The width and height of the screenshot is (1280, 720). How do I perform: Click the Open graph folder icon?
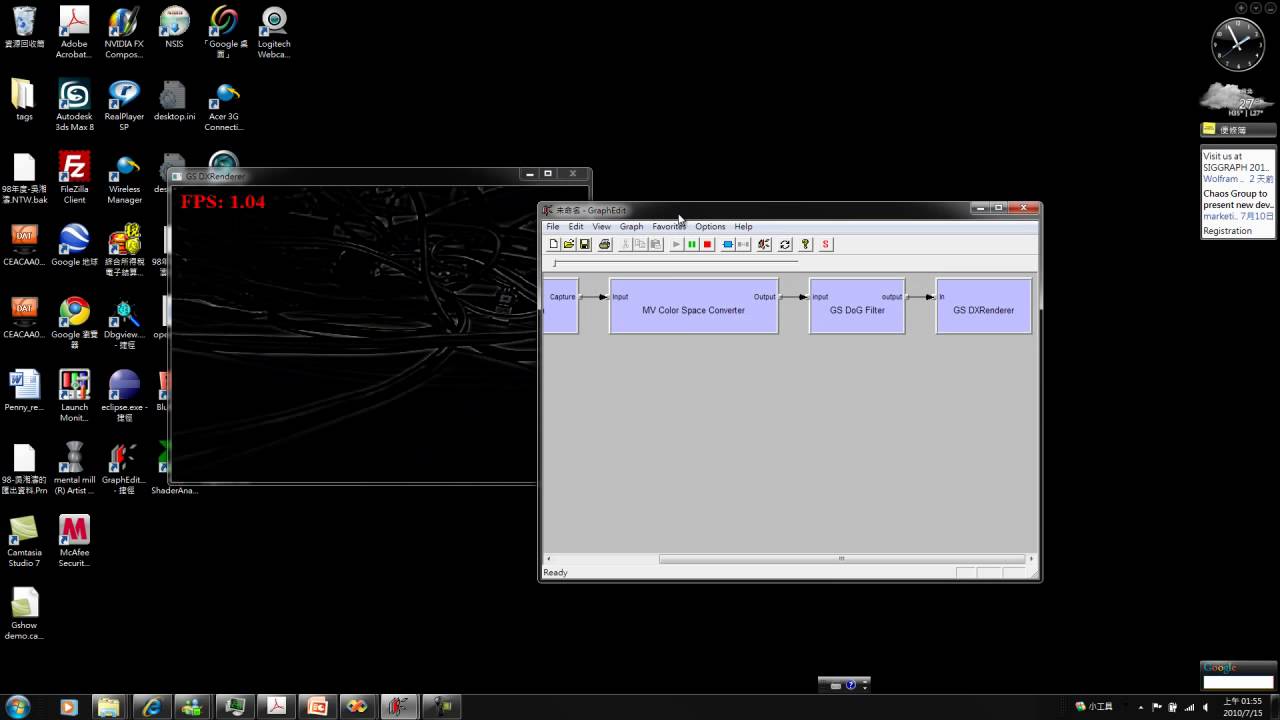click(569, 244)
